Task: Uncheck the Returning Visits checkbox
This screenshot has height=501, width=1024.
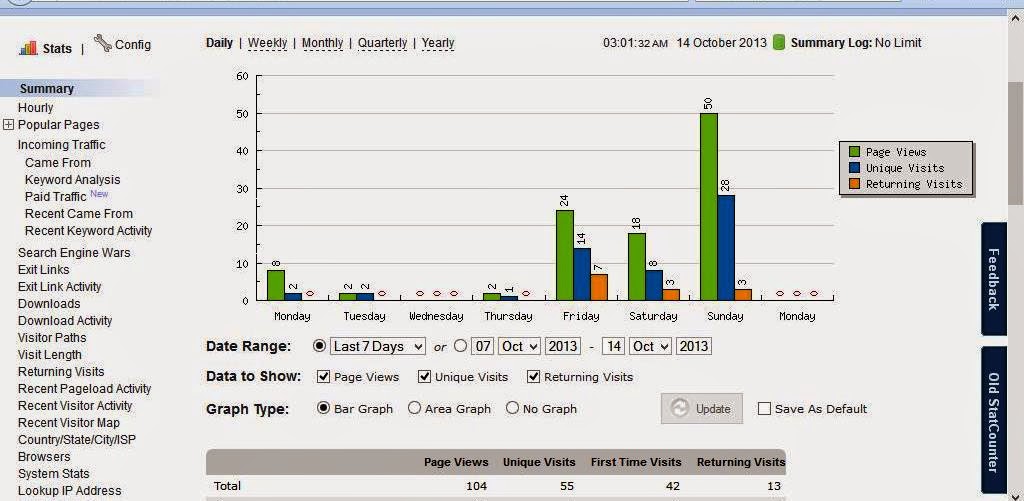Action: [x=534, y=377]
